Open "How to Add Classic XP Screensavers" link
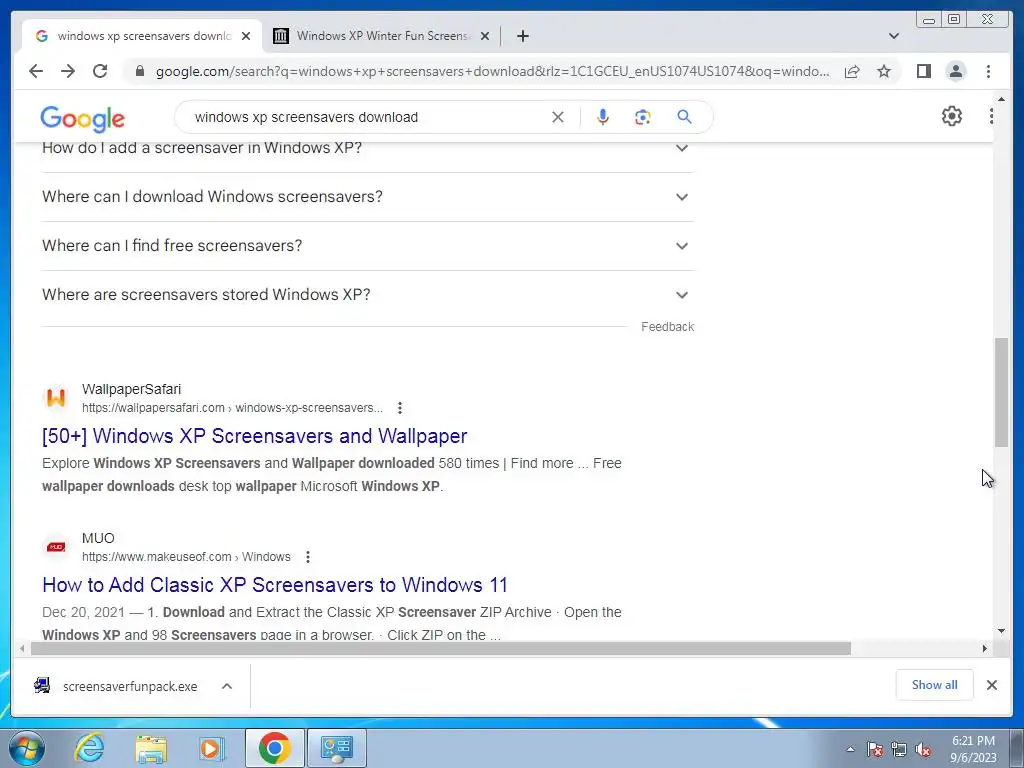Viewport: 1024px width, 768px height. [275, 584]
